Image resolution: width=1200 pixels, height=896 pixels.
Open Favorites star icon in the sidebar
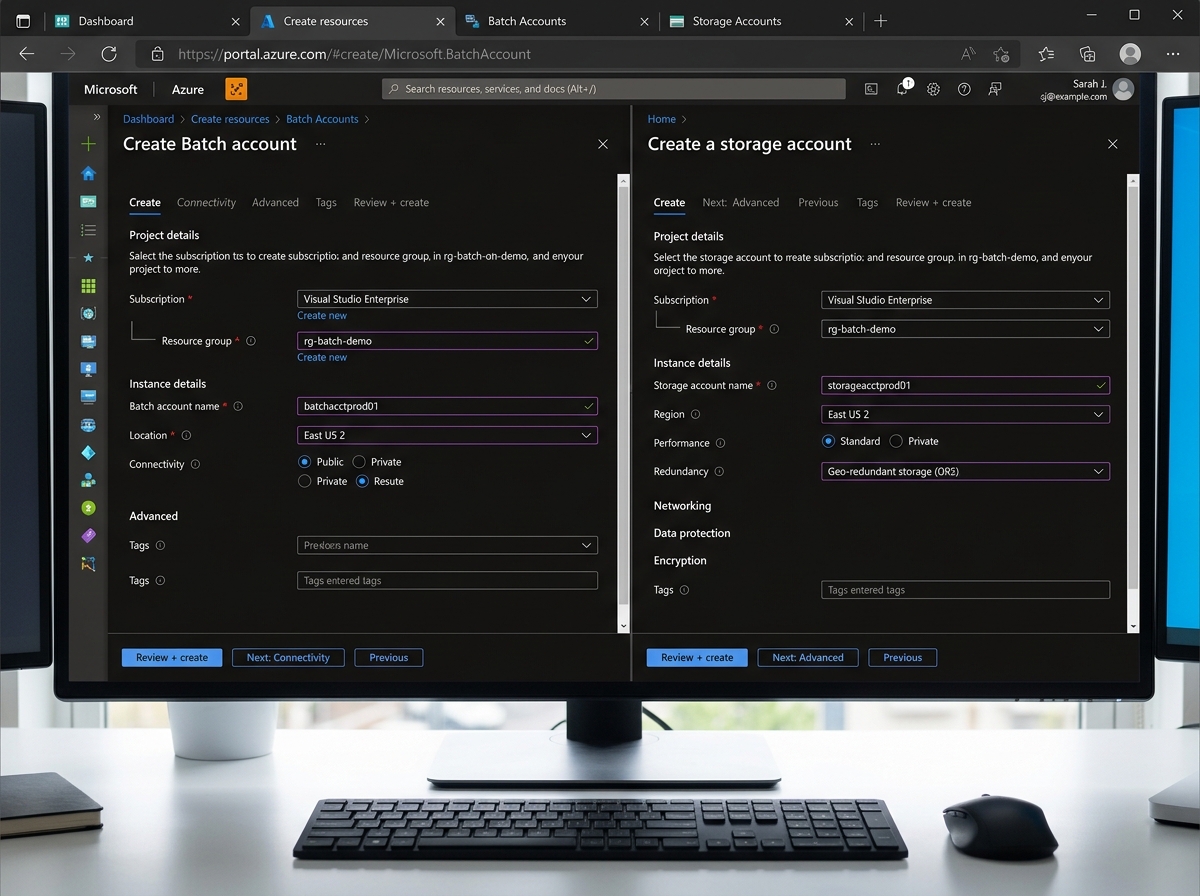pyautogui.click(x=88, y=257)
